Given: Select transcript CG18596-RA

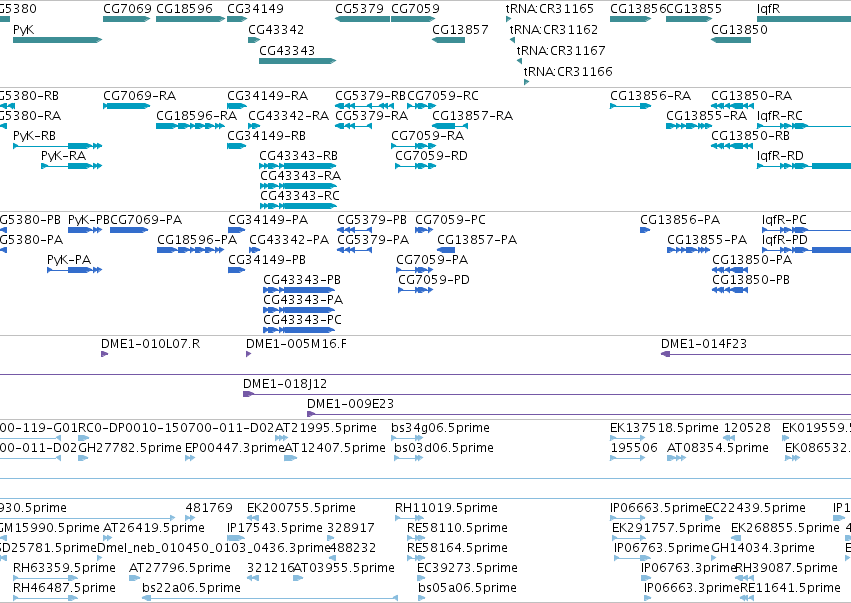Looking at the screenshot, I should (x=190, y=126).
